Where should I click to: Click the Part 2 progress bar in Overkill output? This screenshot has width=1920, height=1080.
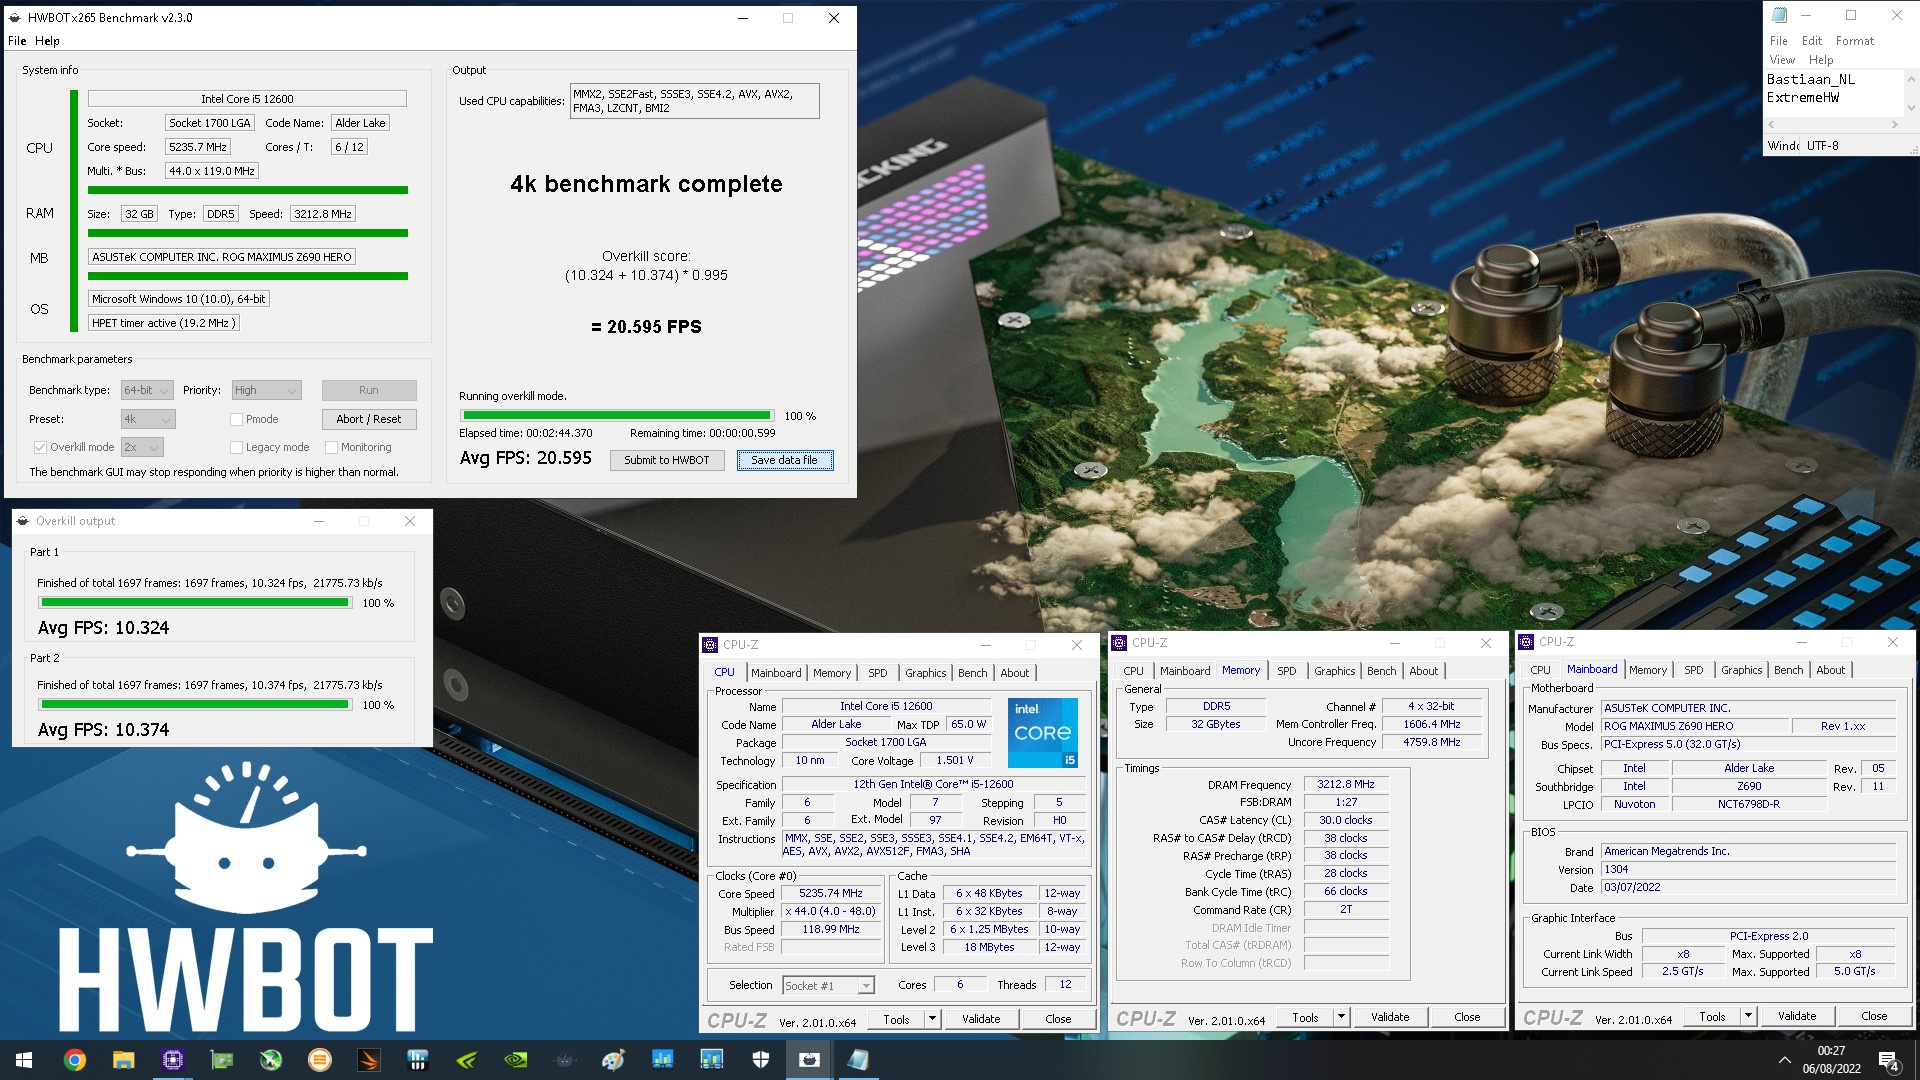pyautogui.click(x=195, y=705)
